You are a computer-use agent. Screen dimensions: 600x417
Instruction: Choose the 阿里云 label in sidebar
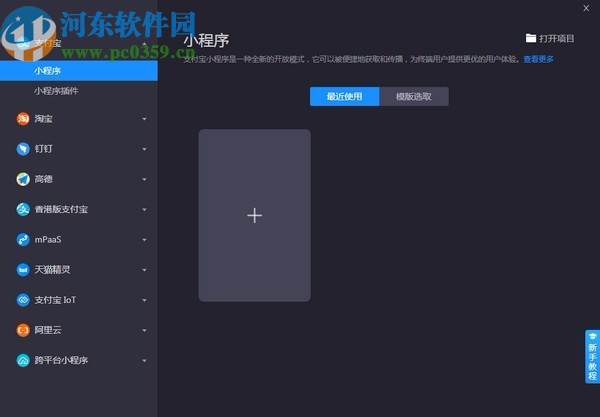48,330
